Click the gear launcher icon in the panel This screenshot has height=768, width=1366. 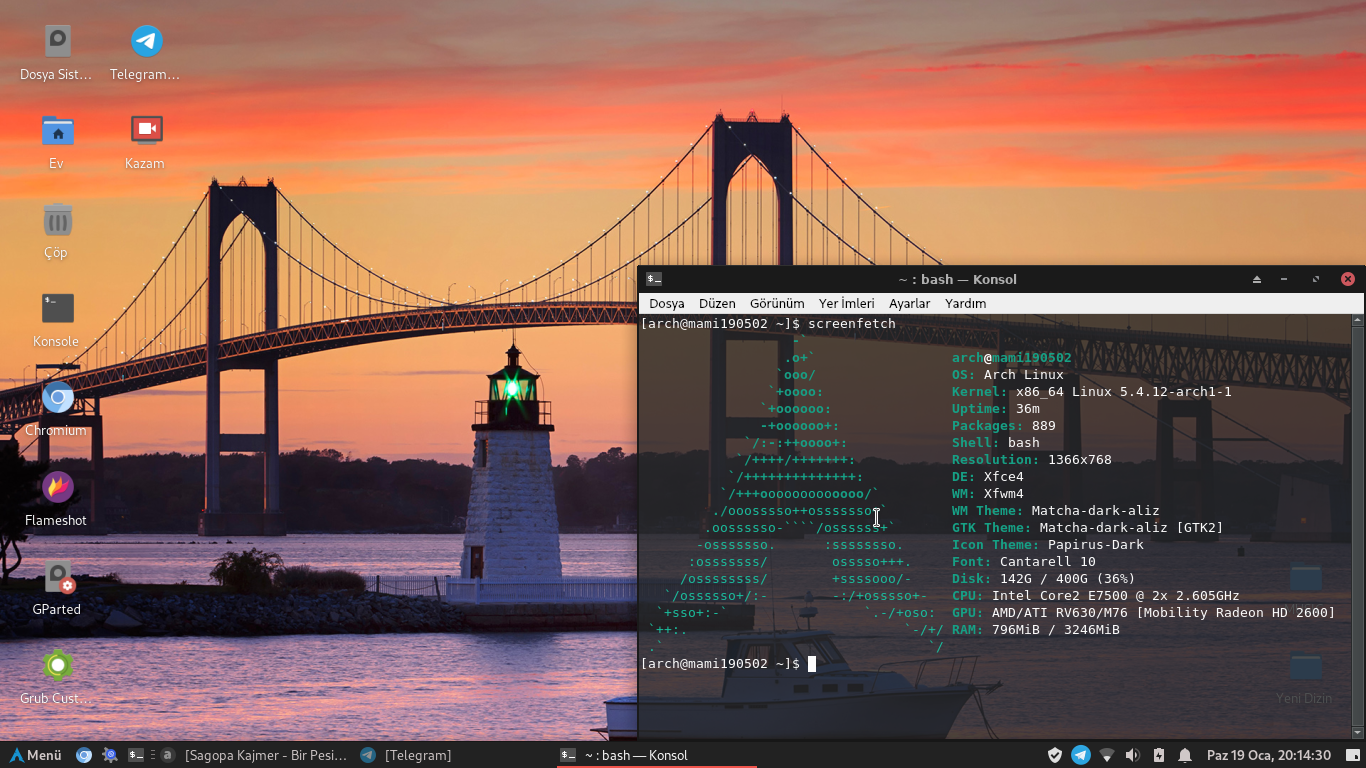click(110, 755)
